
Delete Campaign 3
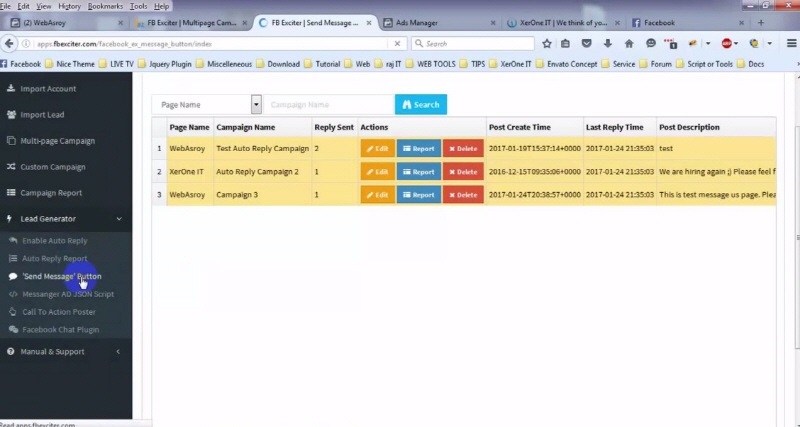coord(463,195)
